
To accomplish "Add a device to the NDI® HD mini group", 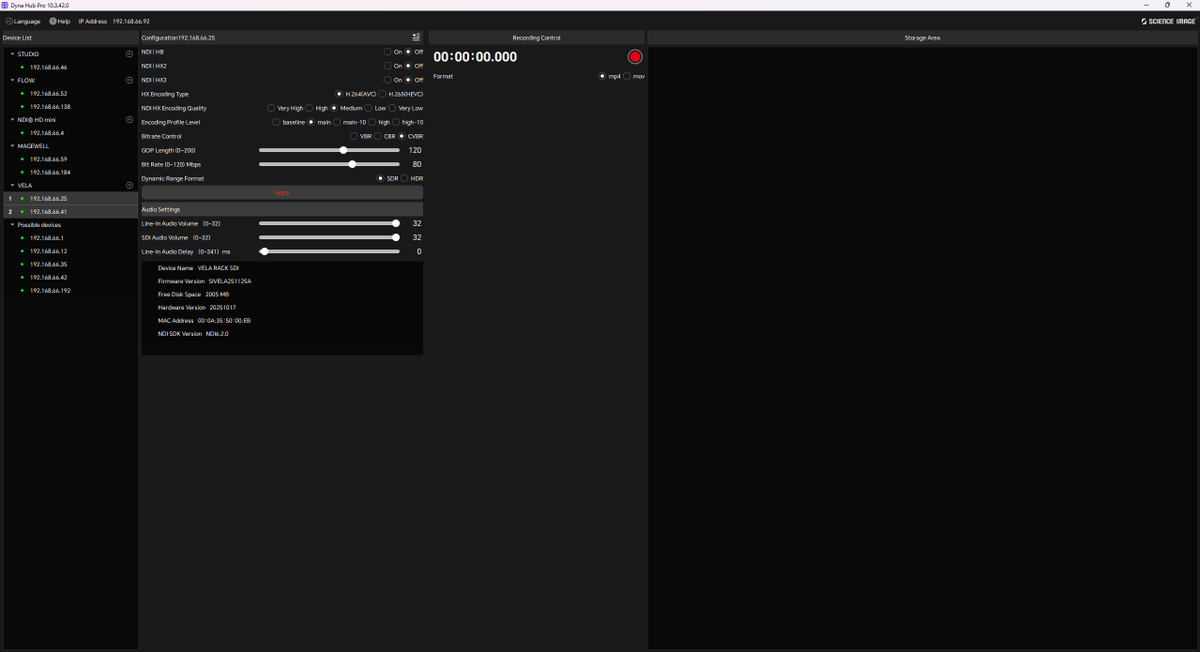I will tap(129, 119).
